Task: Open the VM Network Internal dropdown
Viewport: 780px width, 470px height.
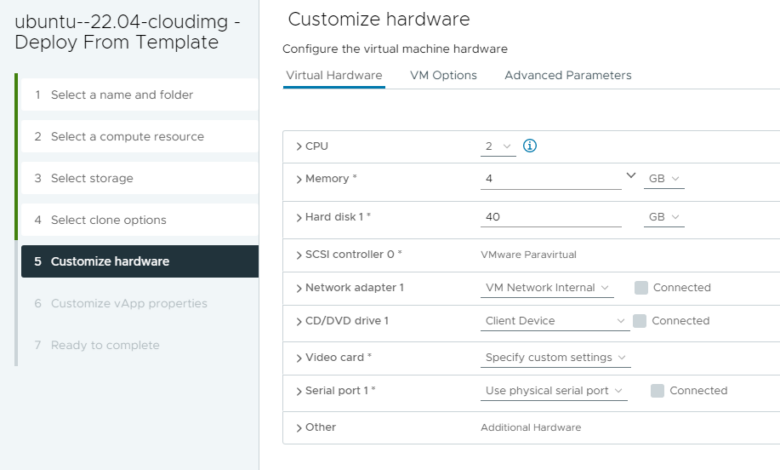Action: tap(547, 288)
